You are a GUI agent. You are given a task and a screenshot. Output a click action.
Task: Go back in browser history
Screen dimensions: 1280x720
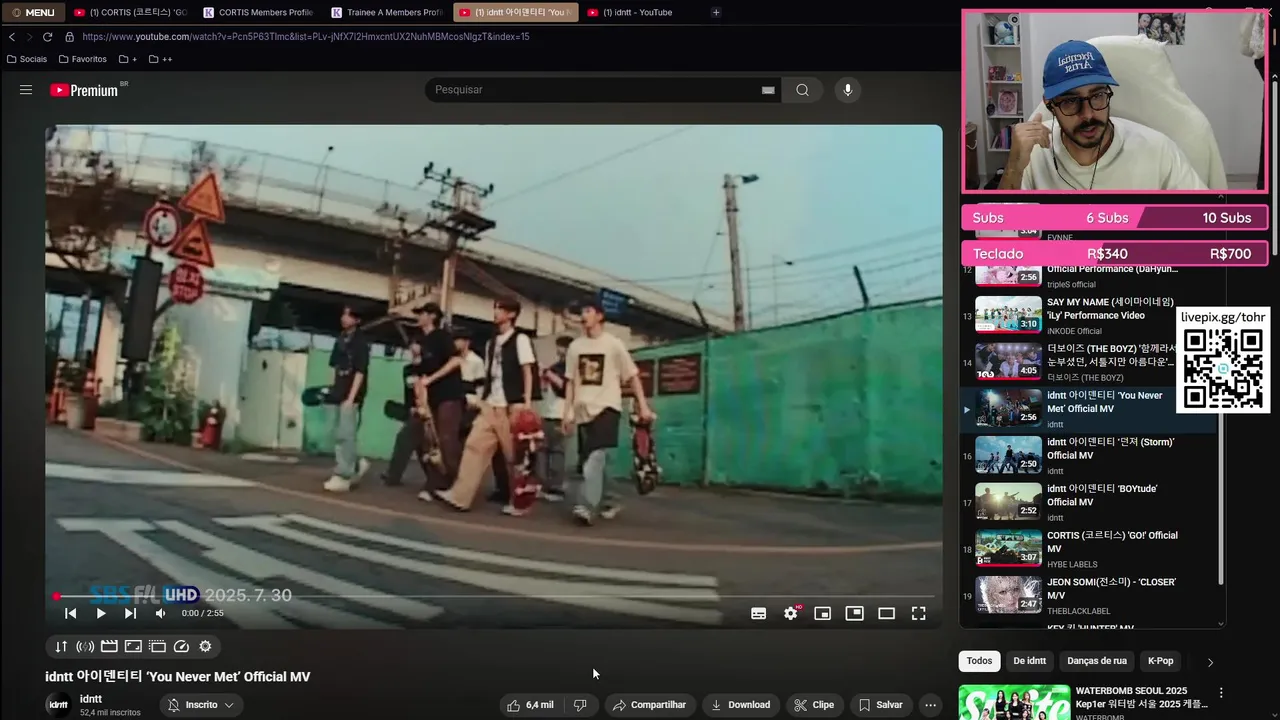pyautogui.click(x=12, y=37)
